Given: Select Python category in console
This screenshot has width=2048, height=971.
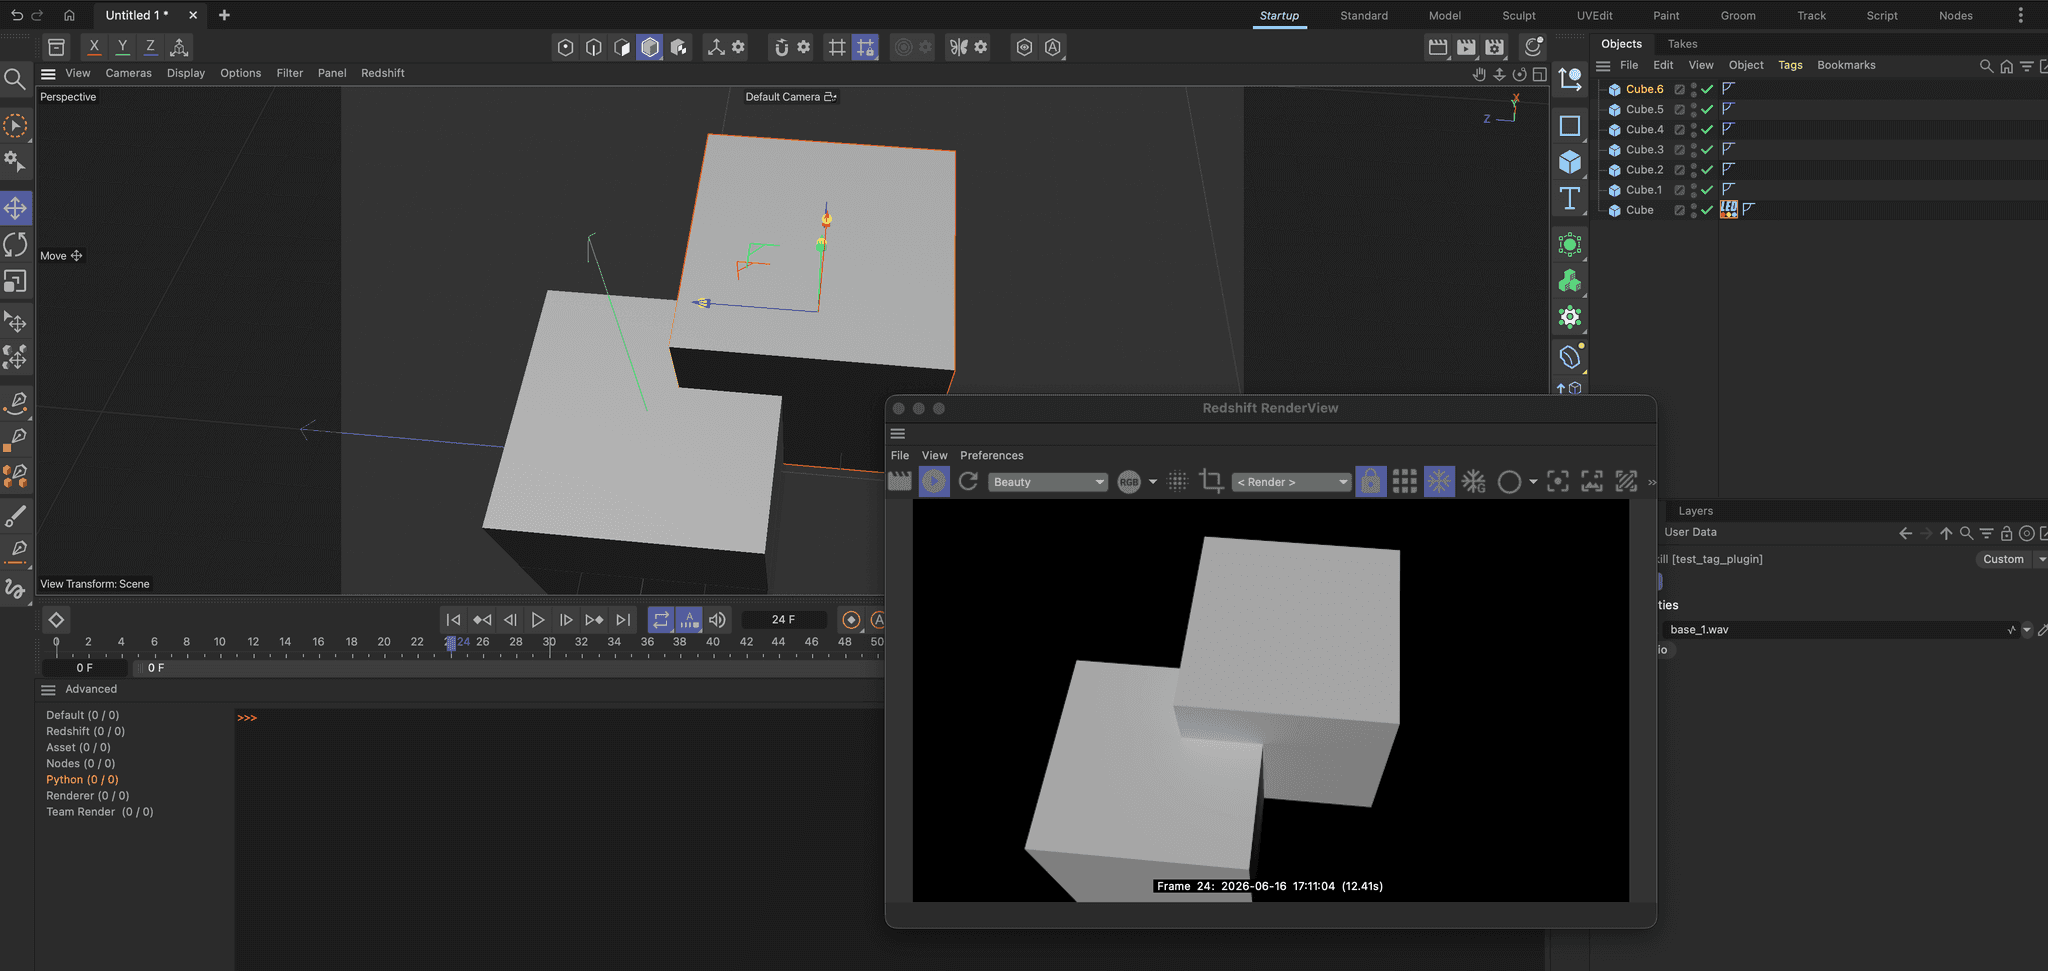Looking at the screenshot, I should pyautogui.click(x=82, y=780).
